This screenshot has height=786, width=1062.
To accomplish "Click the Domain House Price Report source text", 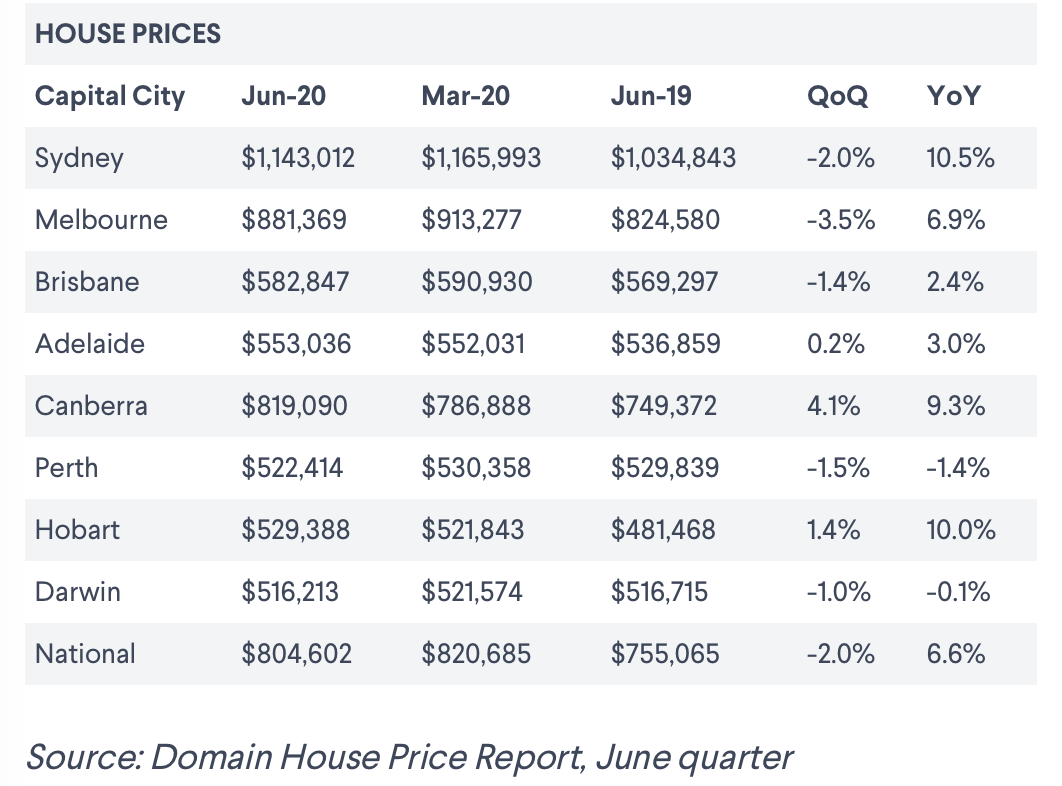I will (x=409, y=756).
